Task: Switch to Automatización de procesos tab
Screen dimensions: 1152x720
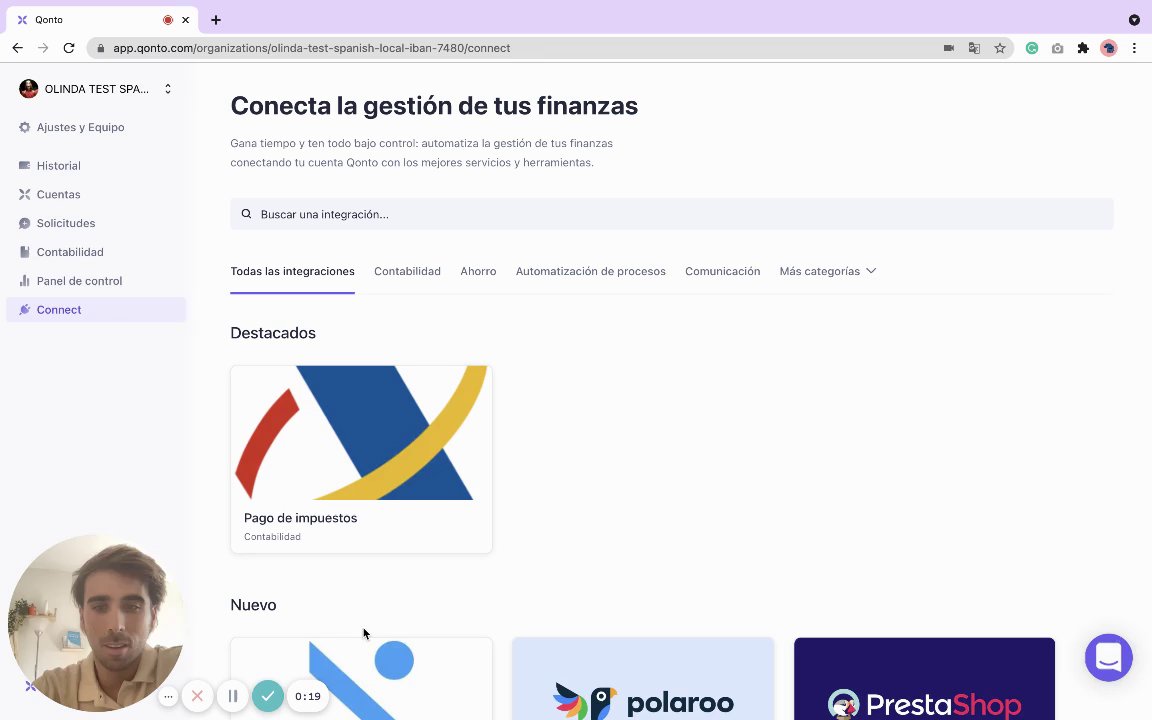Action: pyautogui.click(x=591, y=271)
